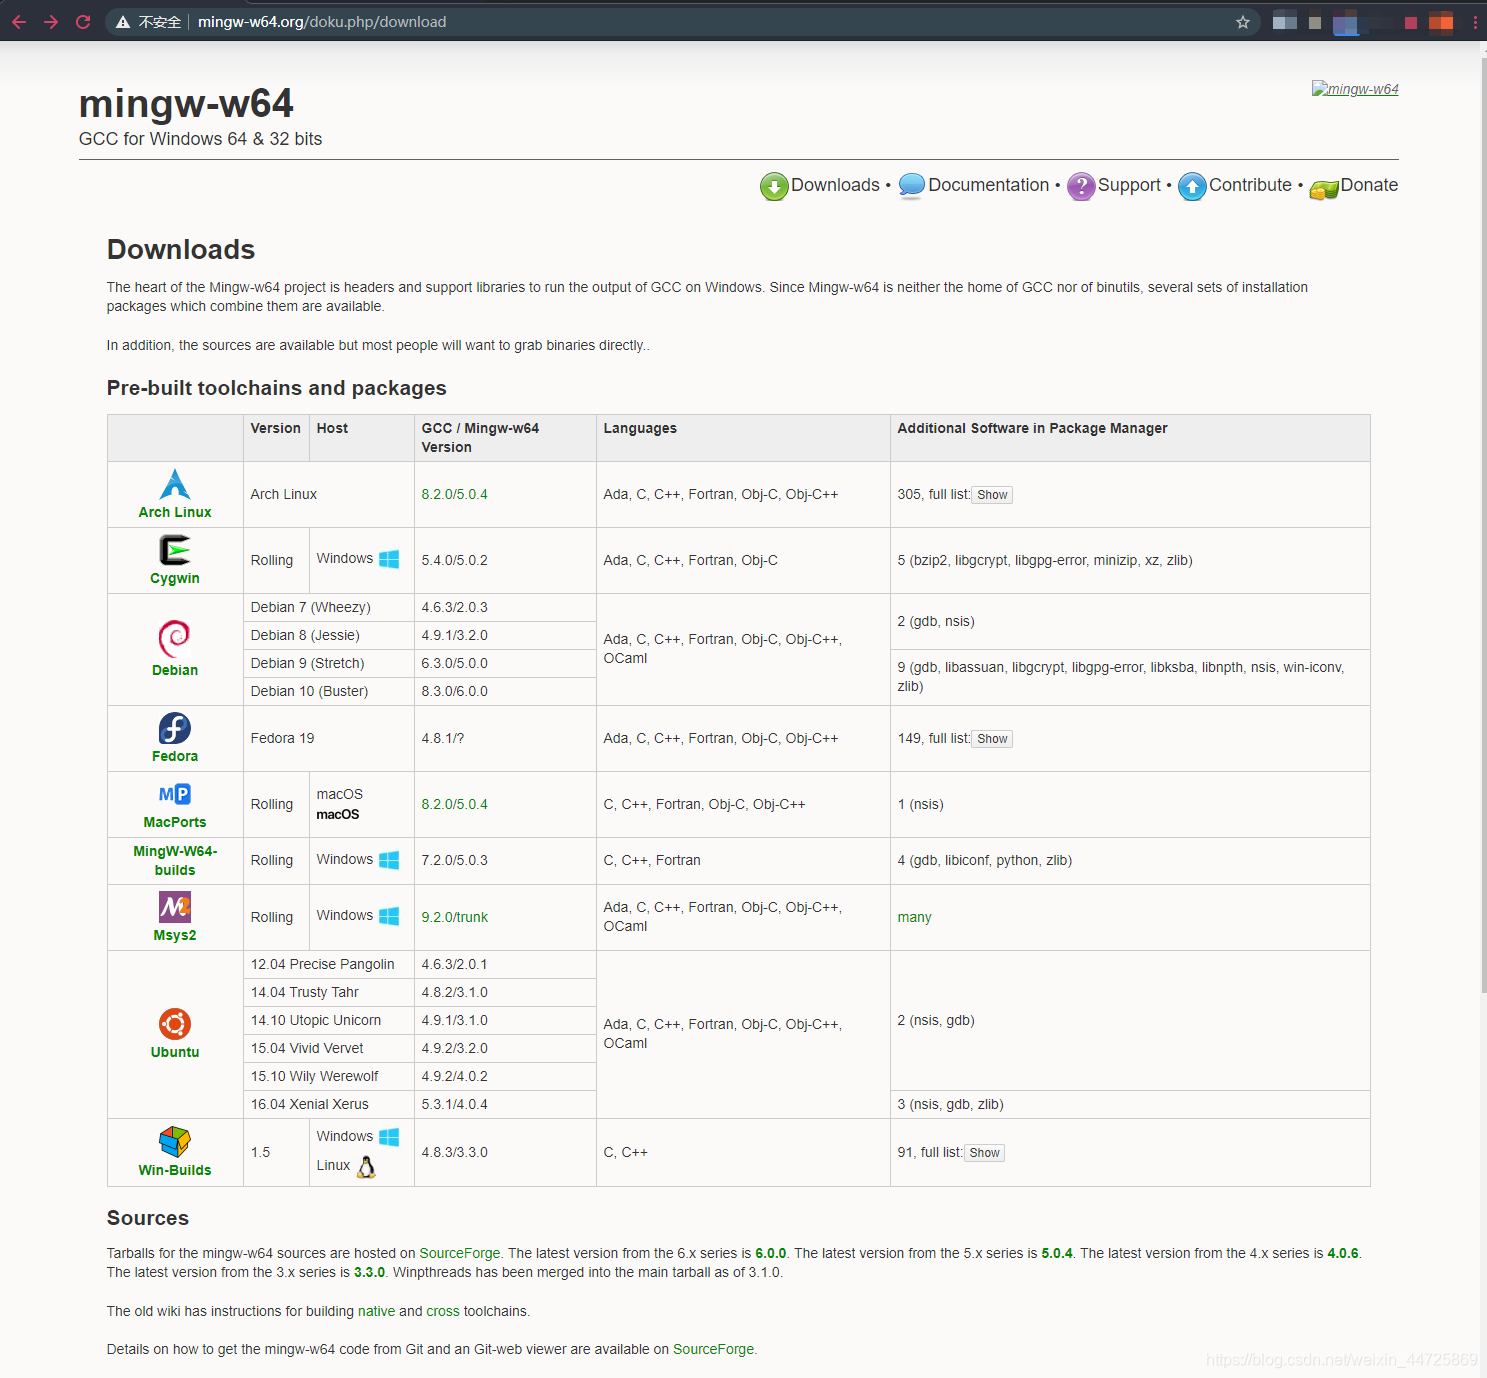Viewport: 1487px width, 1378px height.
Task: Open the Ubuntu text link
Action: point(175,1052)
